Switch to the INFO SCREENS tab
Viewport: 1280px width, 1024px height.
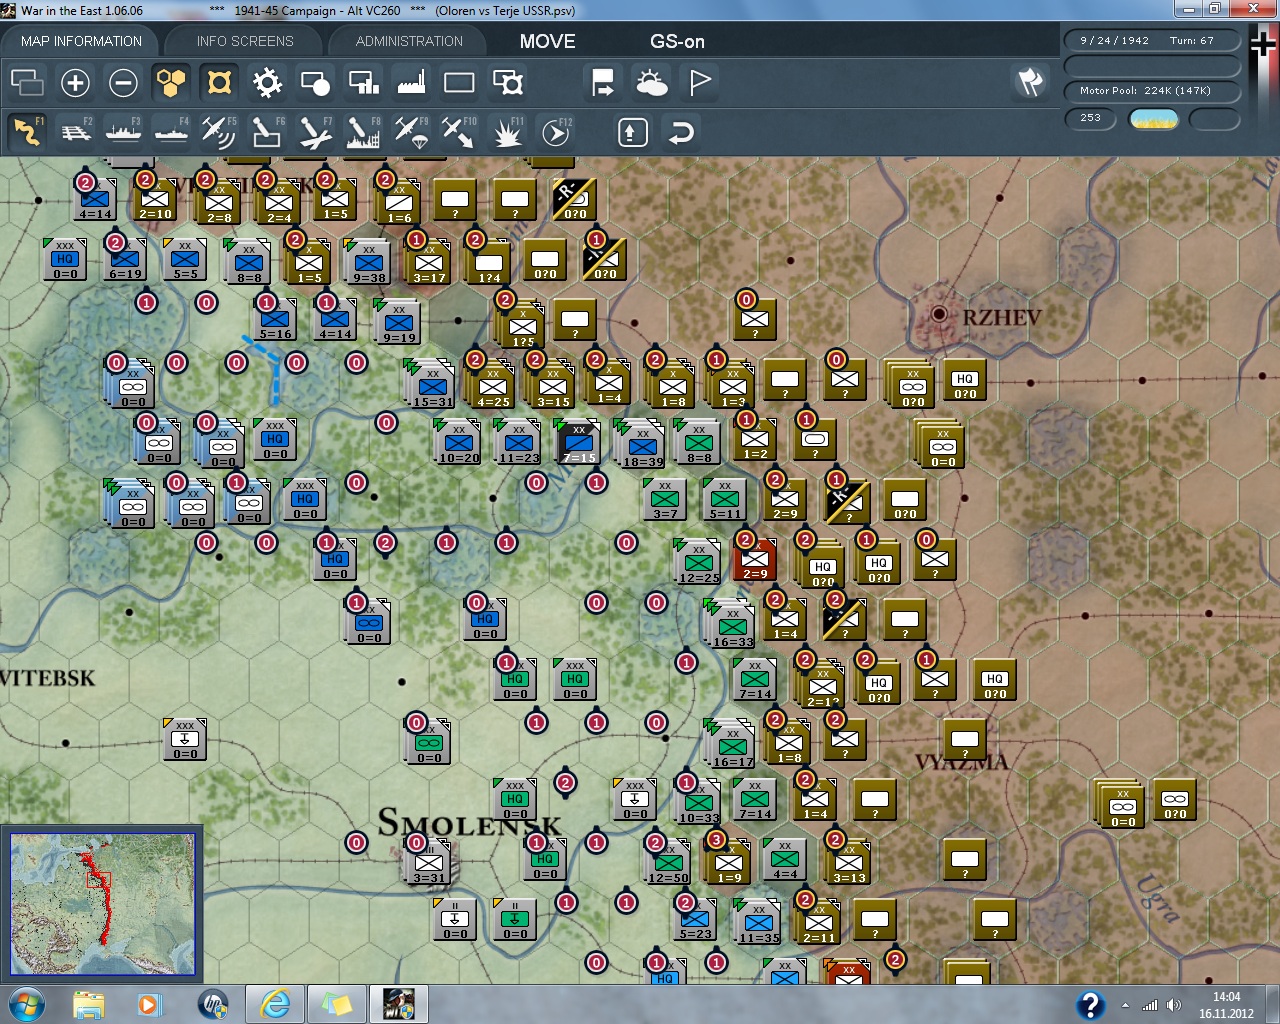click(x=245, y=41)
